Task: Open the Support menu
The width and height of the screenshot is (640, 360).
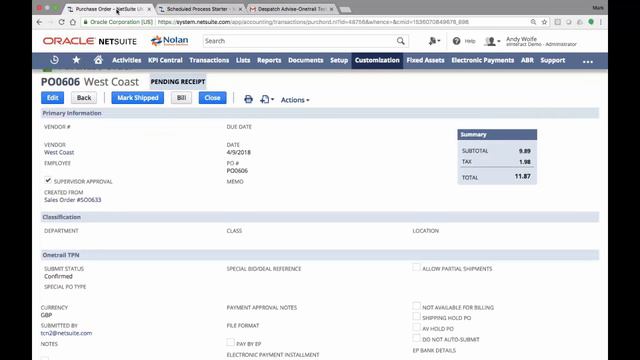Action: pos(553,60)
